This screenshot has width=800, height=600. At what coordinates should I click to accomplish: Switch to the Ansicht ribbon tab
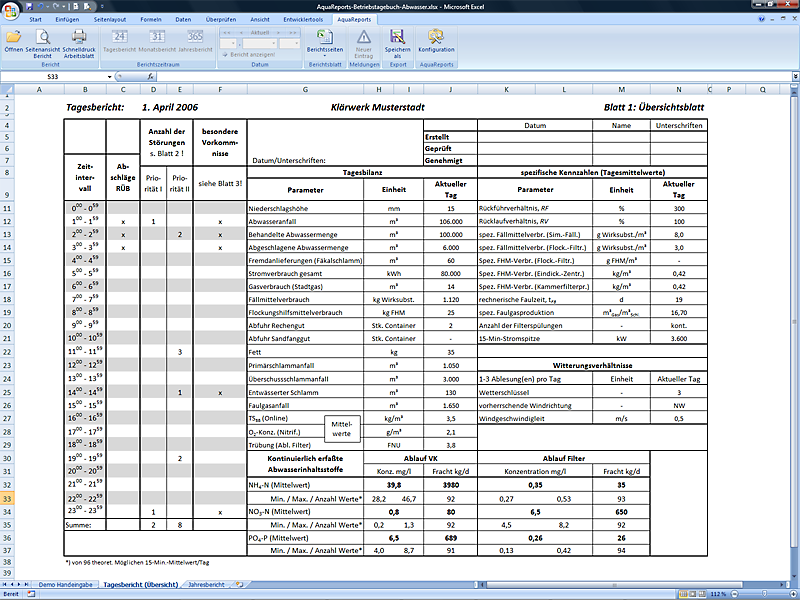260,19
